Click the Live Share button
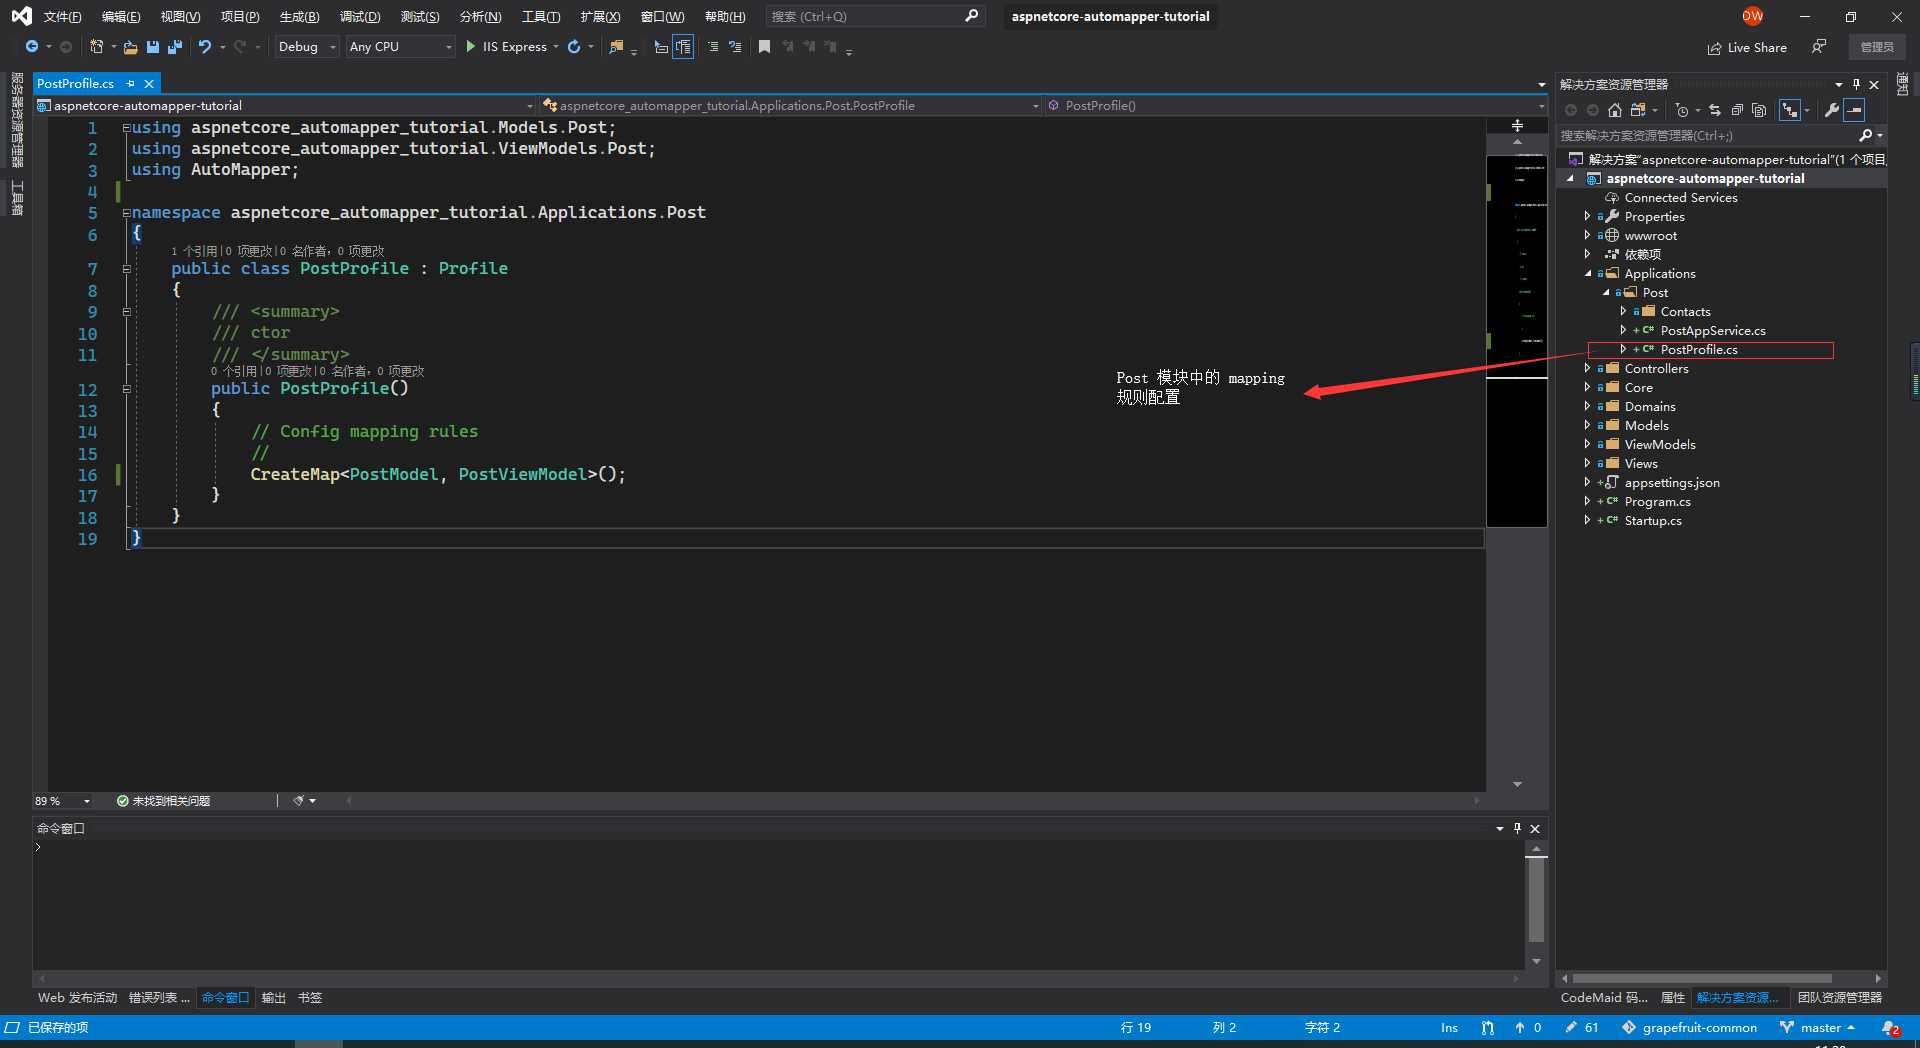 tap(1747, 47)
